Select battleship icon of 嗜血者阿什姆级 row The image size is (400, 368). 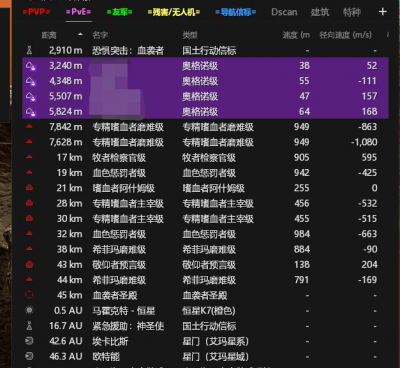[x=29, y=188]
